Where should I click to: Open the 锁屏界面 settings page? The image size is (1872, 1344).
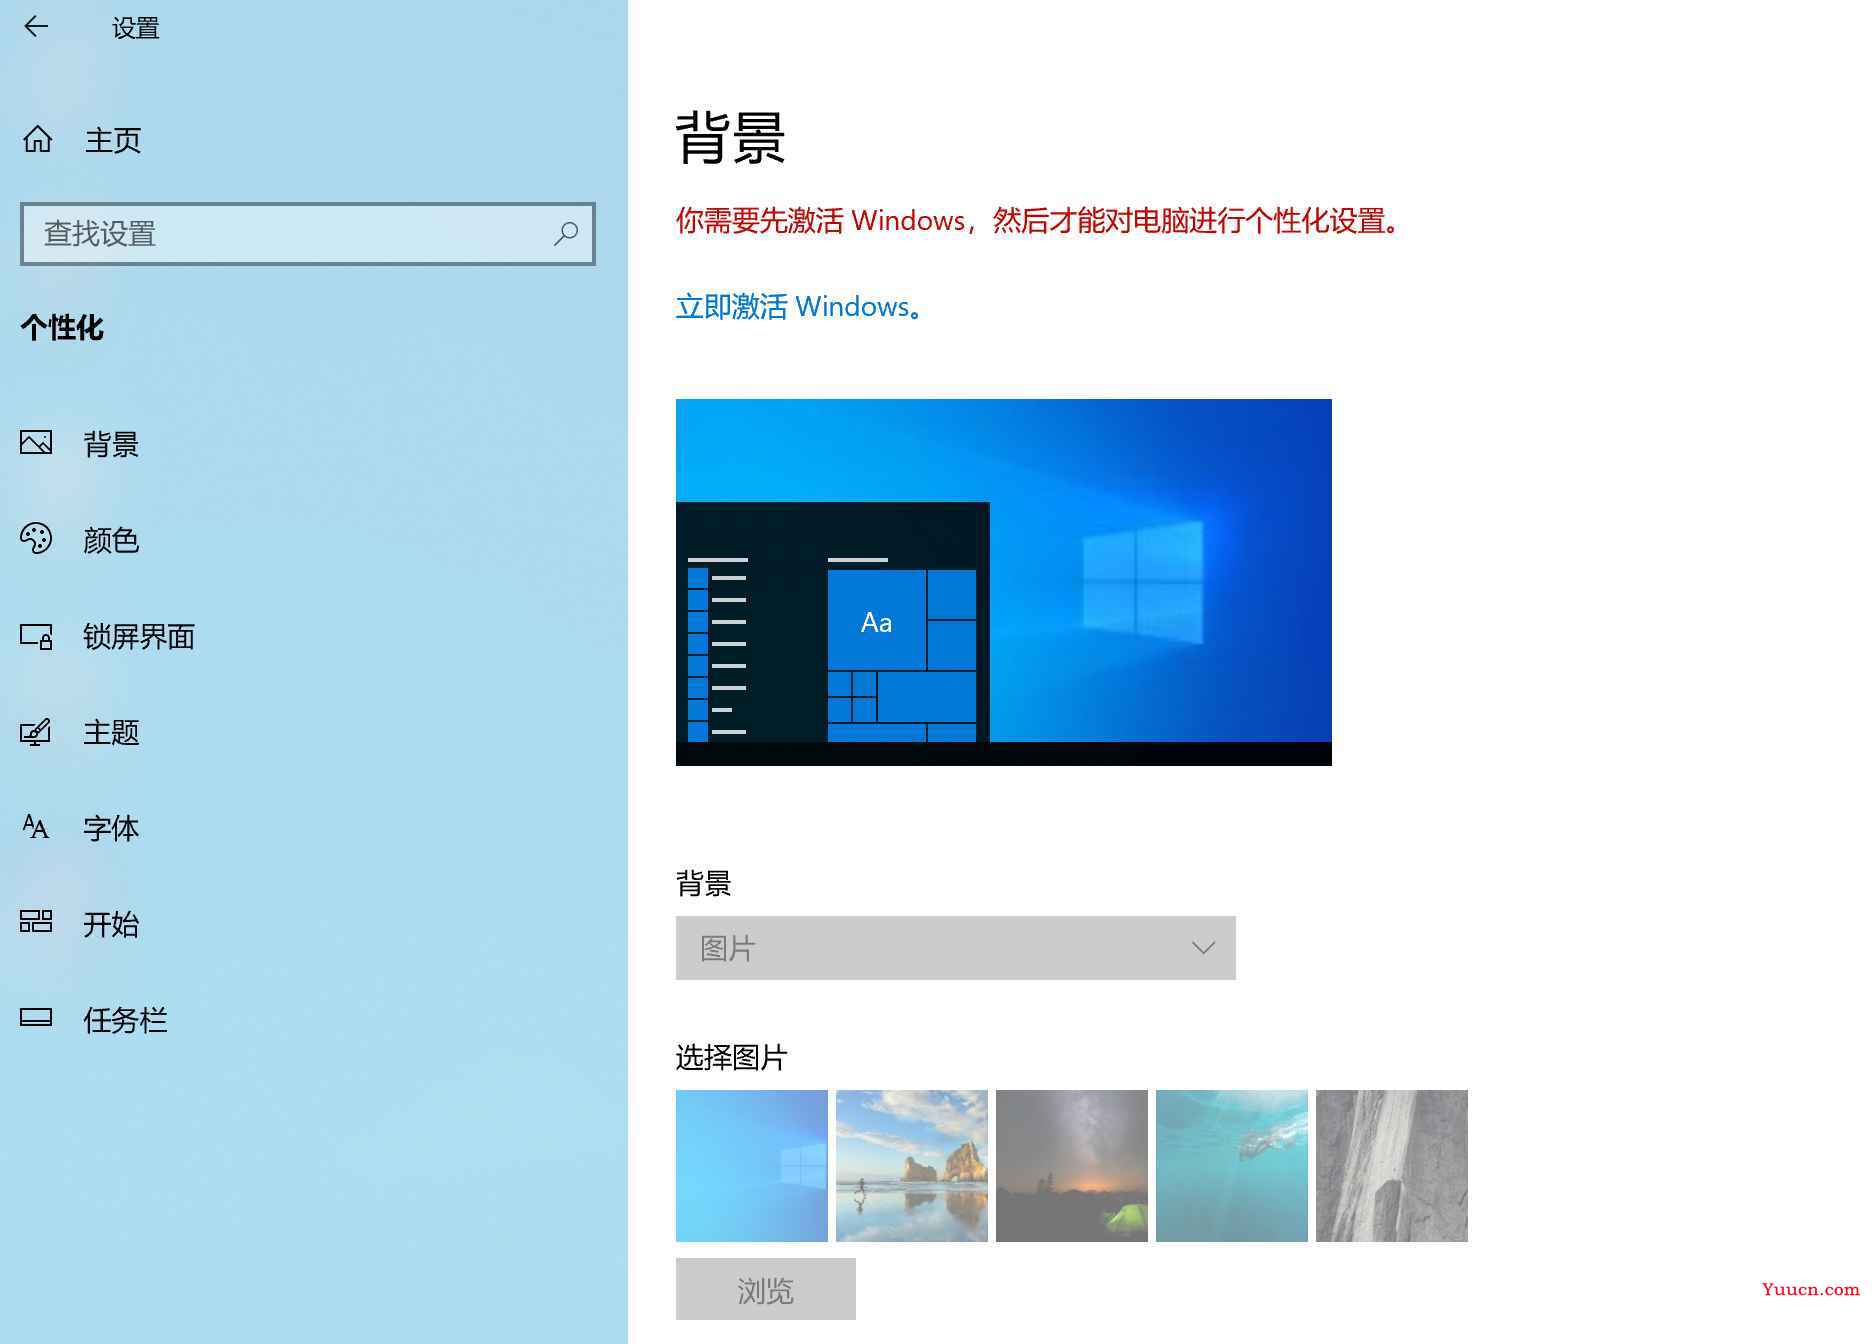pyautogui.click(x=139, y=636)
